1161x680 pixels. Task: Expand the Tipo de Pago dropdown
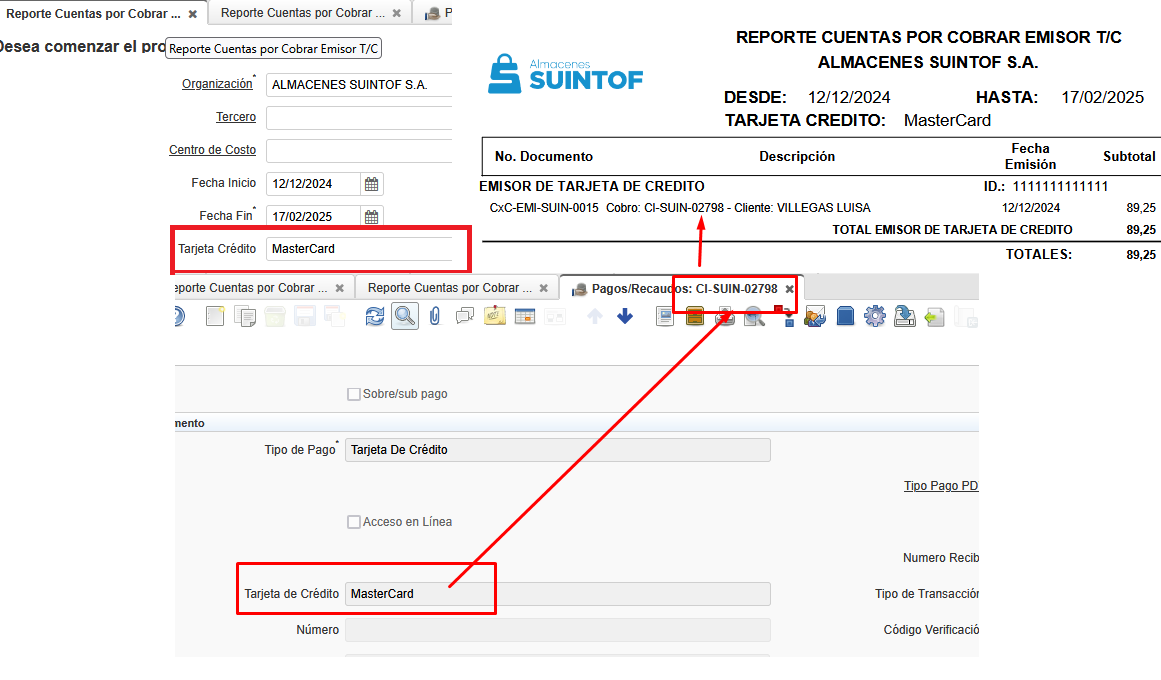click(x=557, y=450)
